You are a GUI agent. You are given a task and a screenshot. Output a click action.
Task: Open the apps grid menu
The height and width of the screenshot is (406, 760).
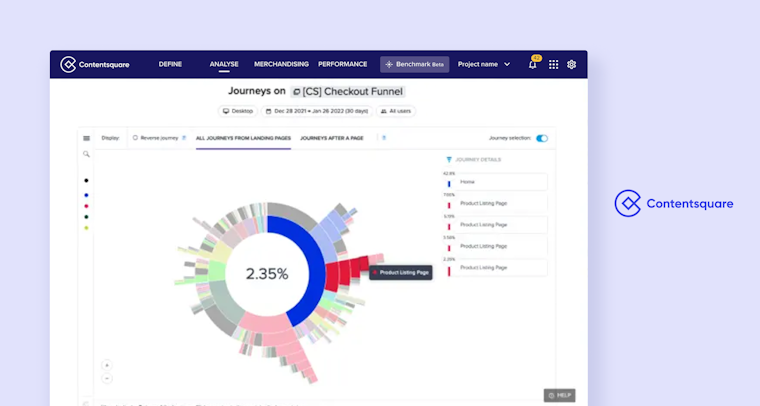click(x=554, y=64)
